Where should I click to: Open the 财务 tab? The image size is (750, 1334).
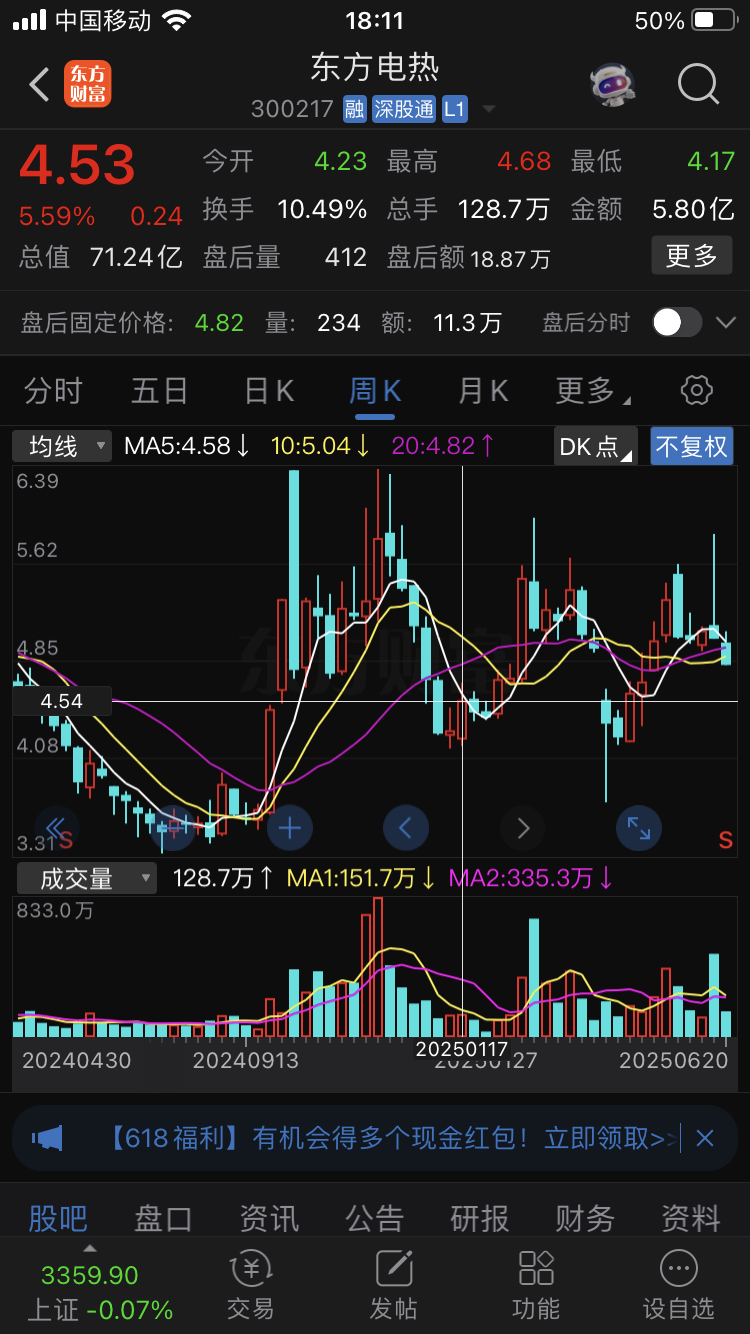click(x=585, y=1218)
